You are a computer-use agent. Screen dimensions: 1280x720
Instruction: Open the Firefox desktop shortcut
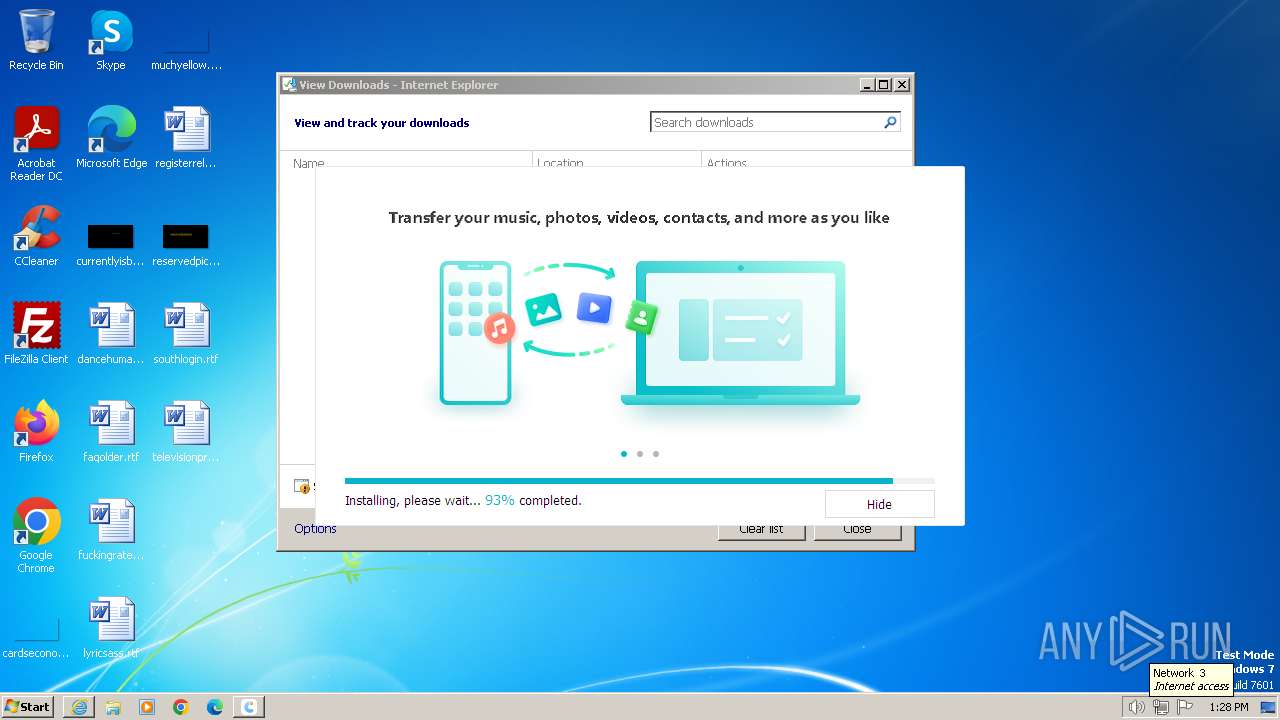tap(36, 432)
